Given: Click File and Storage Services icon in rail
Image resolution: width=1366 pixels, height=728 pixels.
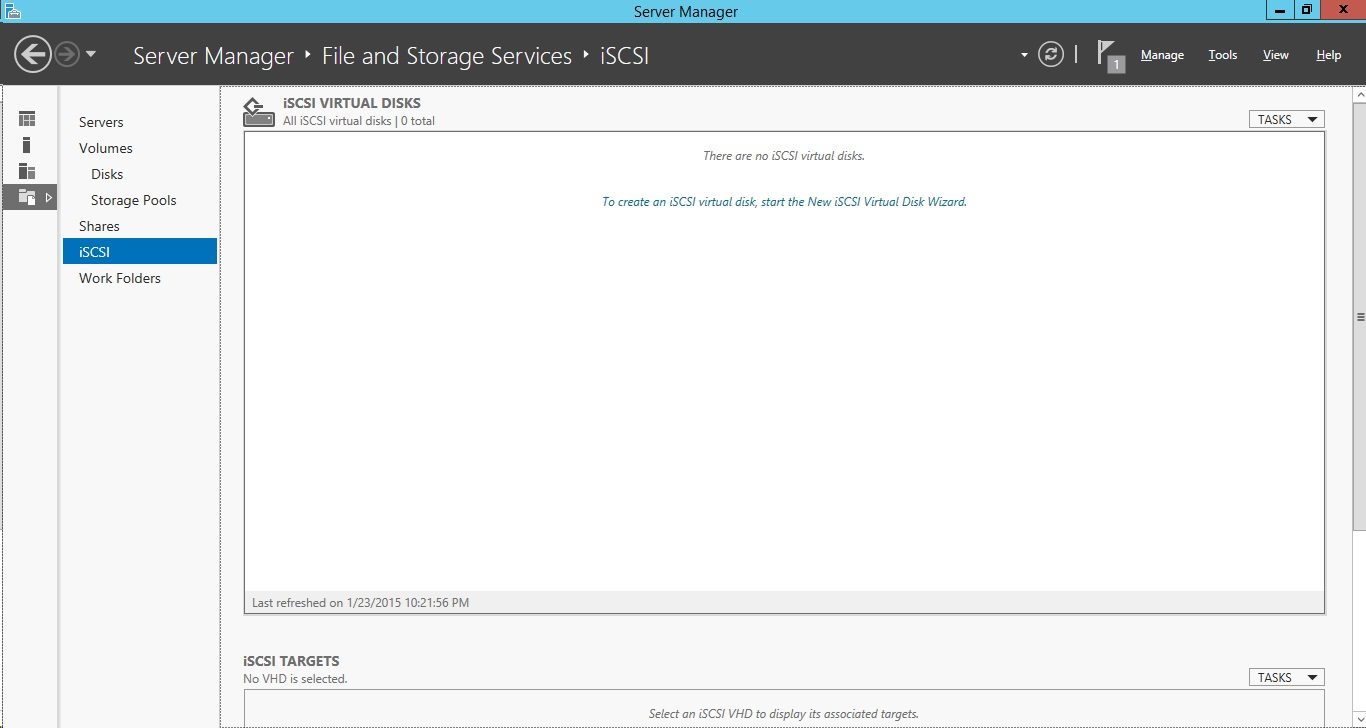Looking at the screenshot, I should coord(27,197).
